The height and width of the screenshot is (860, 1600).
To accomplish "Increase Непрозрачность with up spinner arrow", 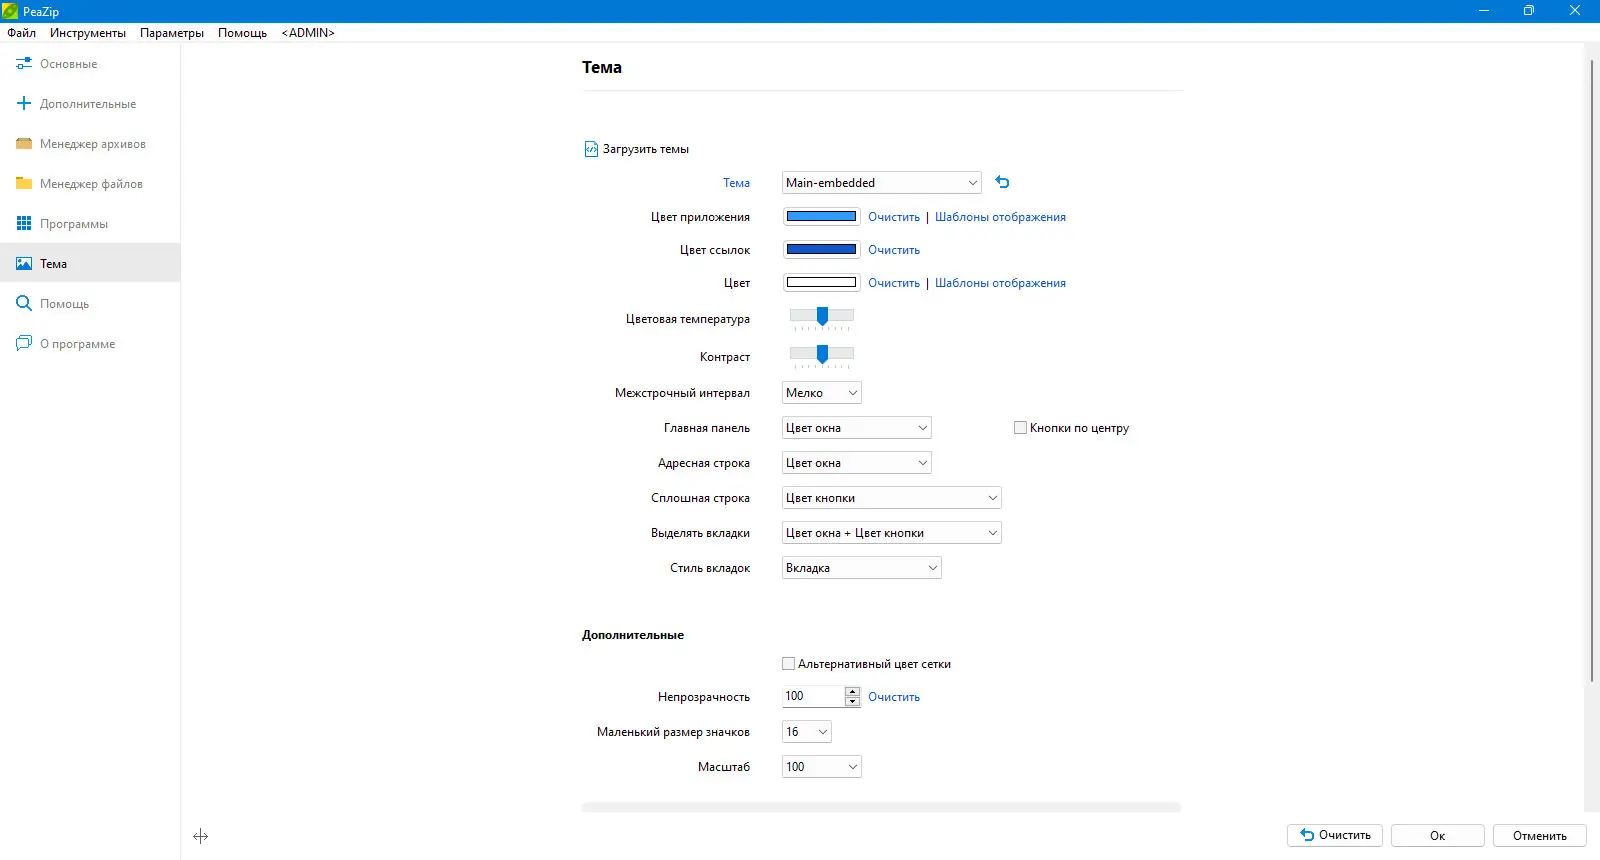I will [852, 691].
